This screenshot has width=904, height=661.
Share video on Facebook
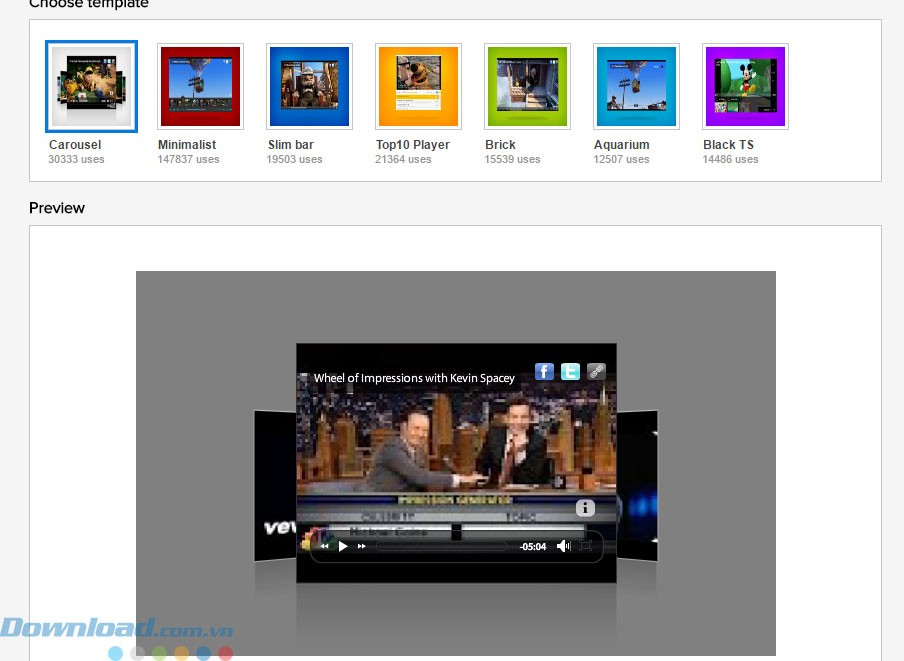[x=544, y=372]
